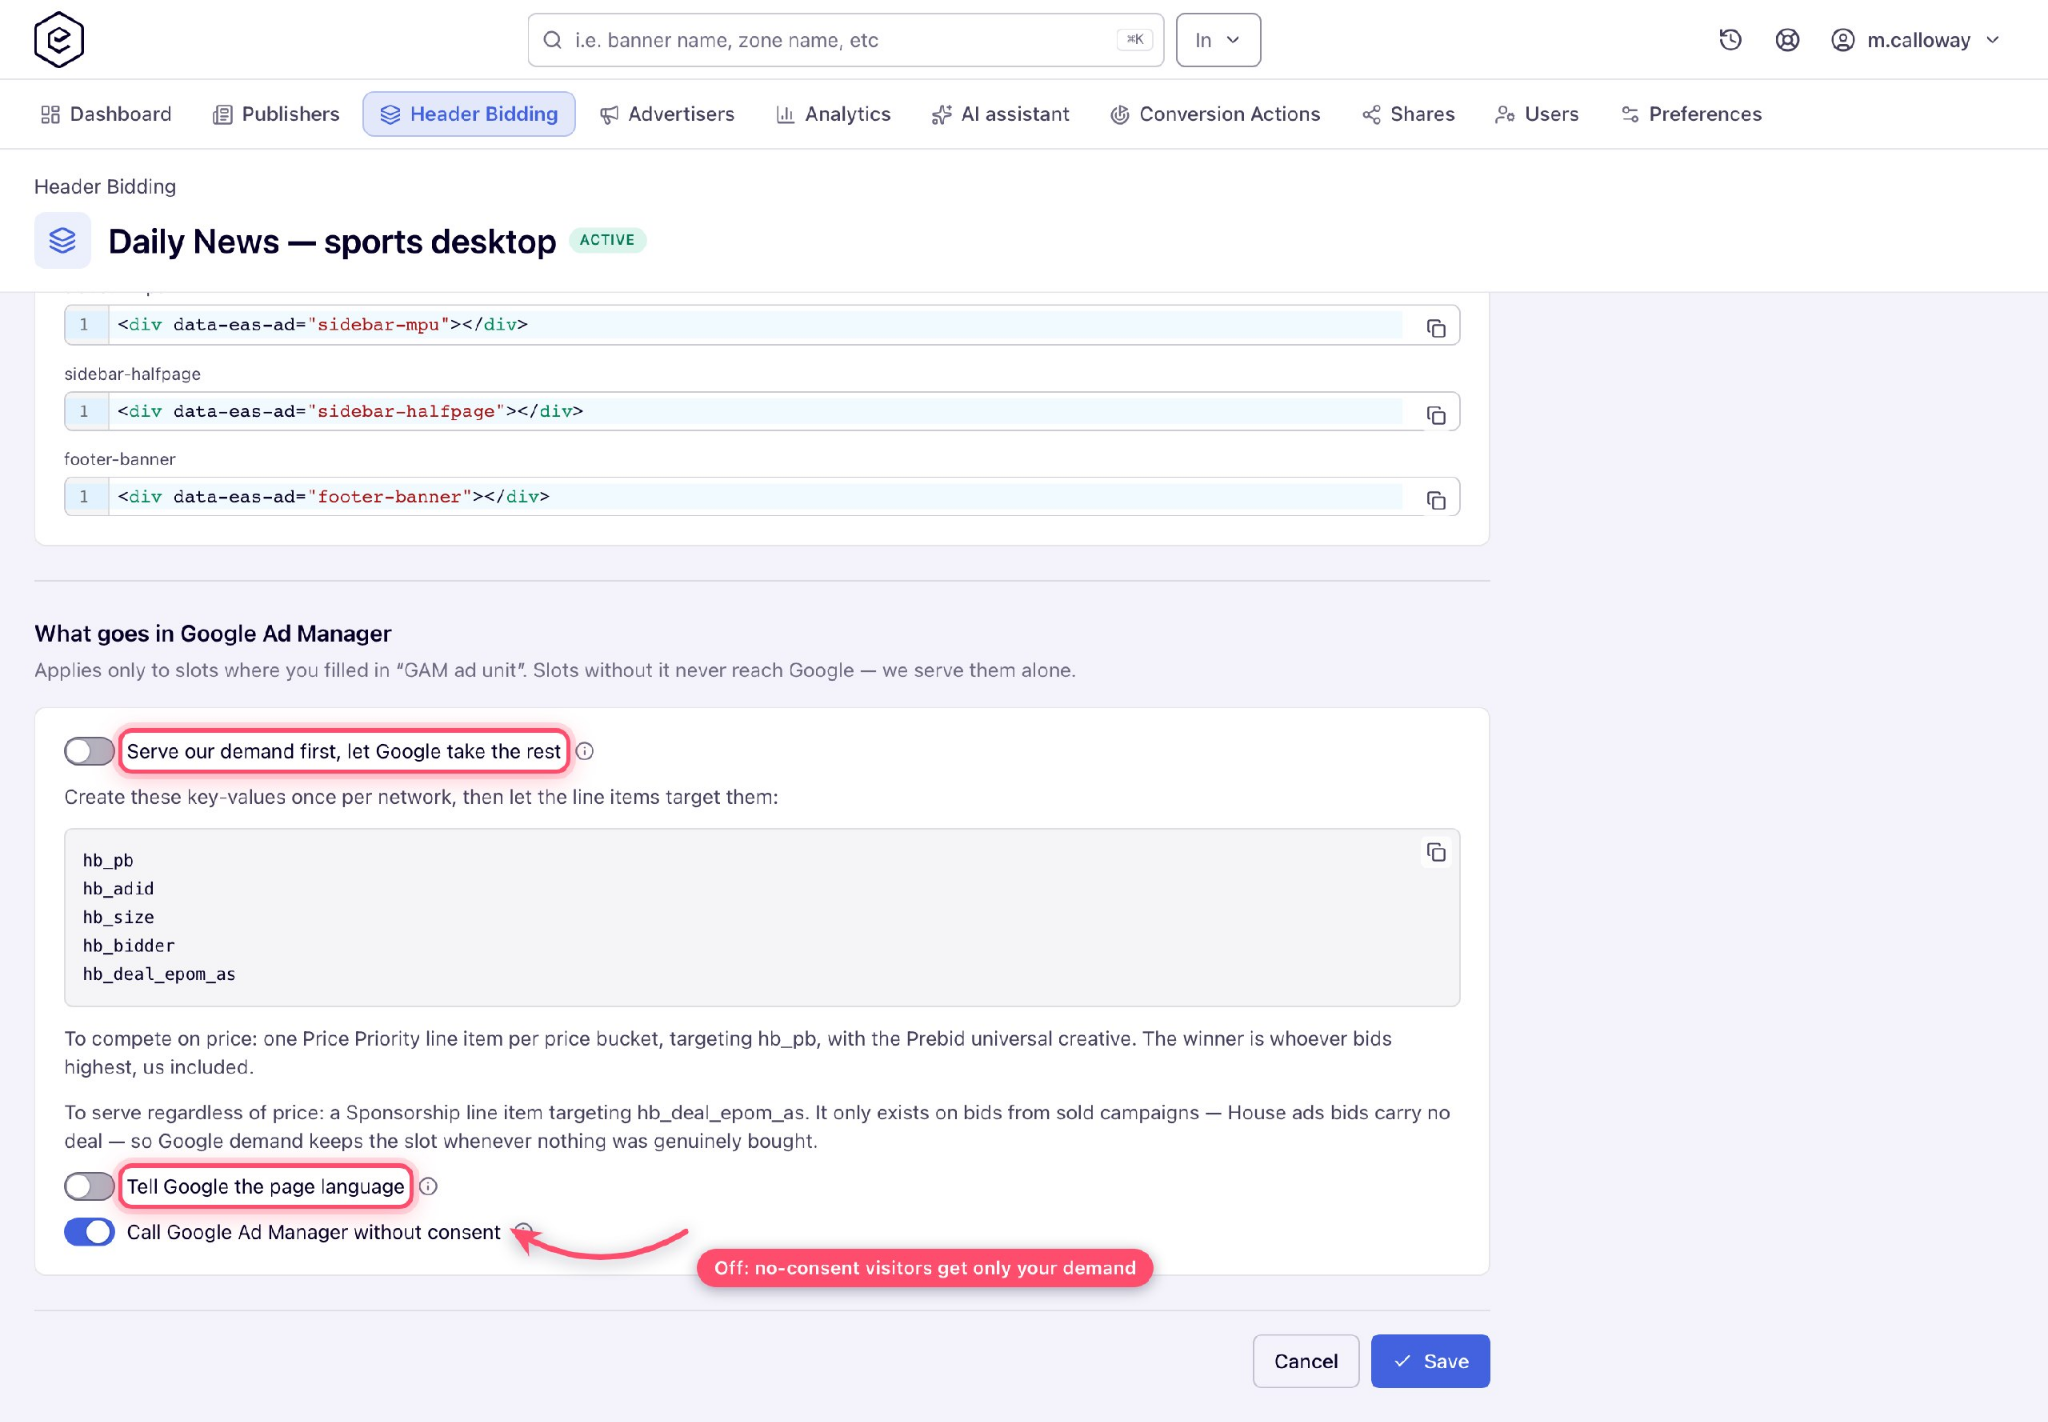2048x1422 pixels.
Task: Open the 'In' search scope dropdown
Action: coord(1218,40)
